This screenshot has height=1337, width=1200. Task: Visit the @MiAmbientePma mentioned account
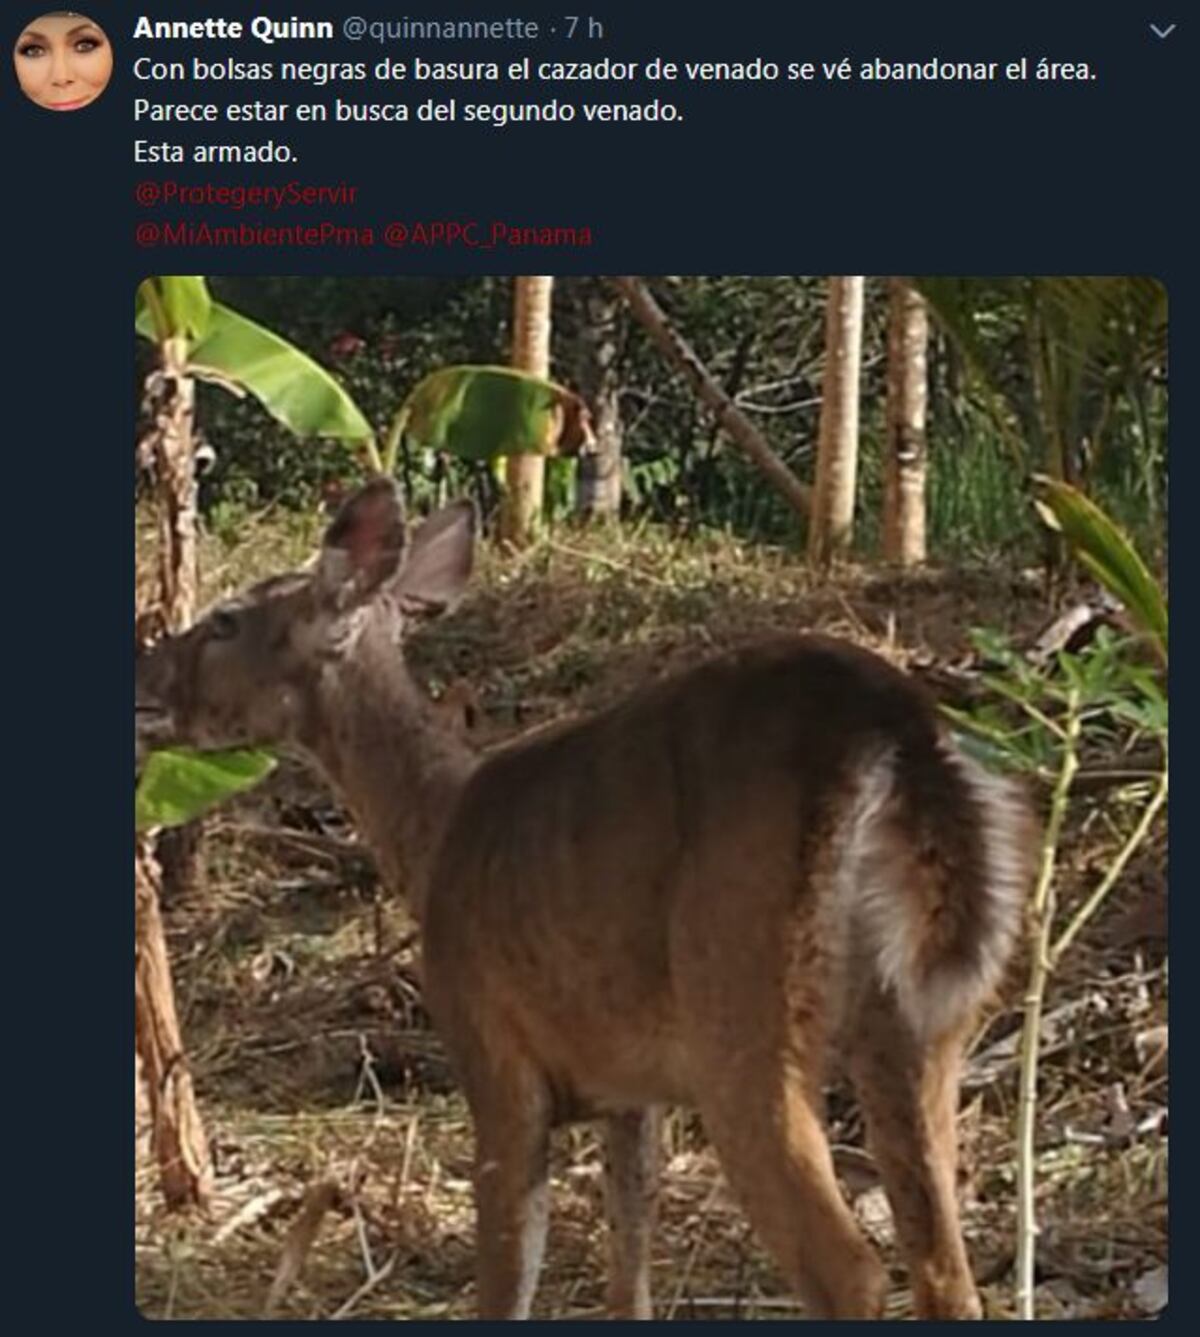coord(254,234)
